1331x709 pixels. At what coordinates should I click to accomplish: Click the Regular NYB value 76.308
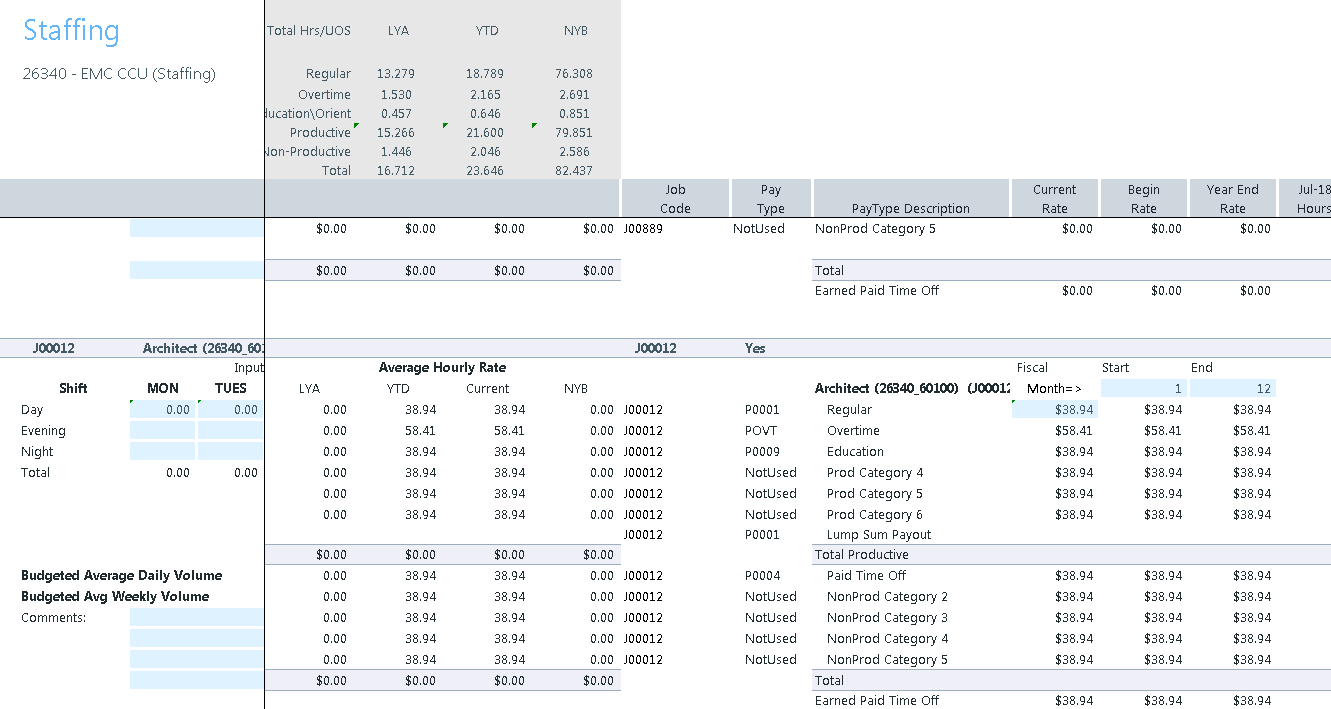coord(573,74)
